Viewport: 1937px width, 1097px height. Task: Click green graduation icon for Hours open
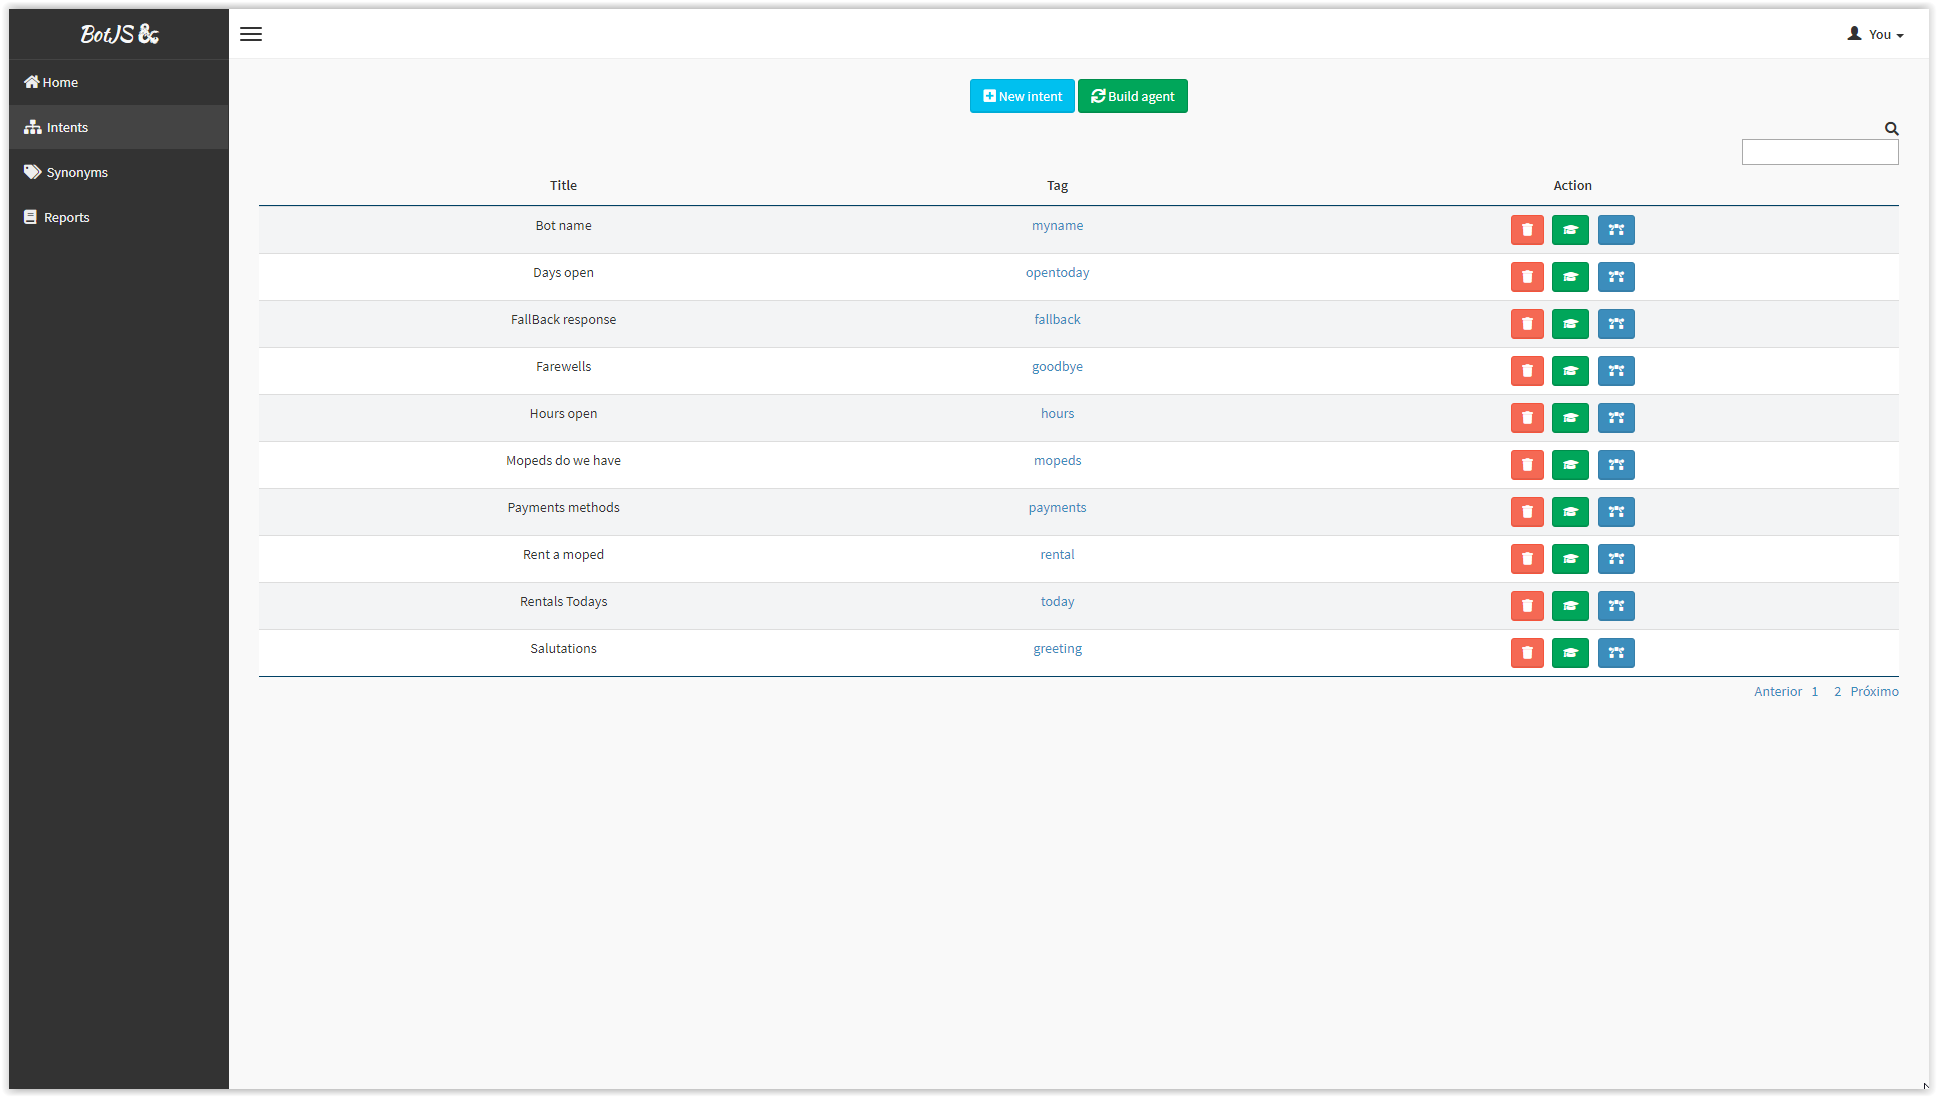pos(1570,418)
